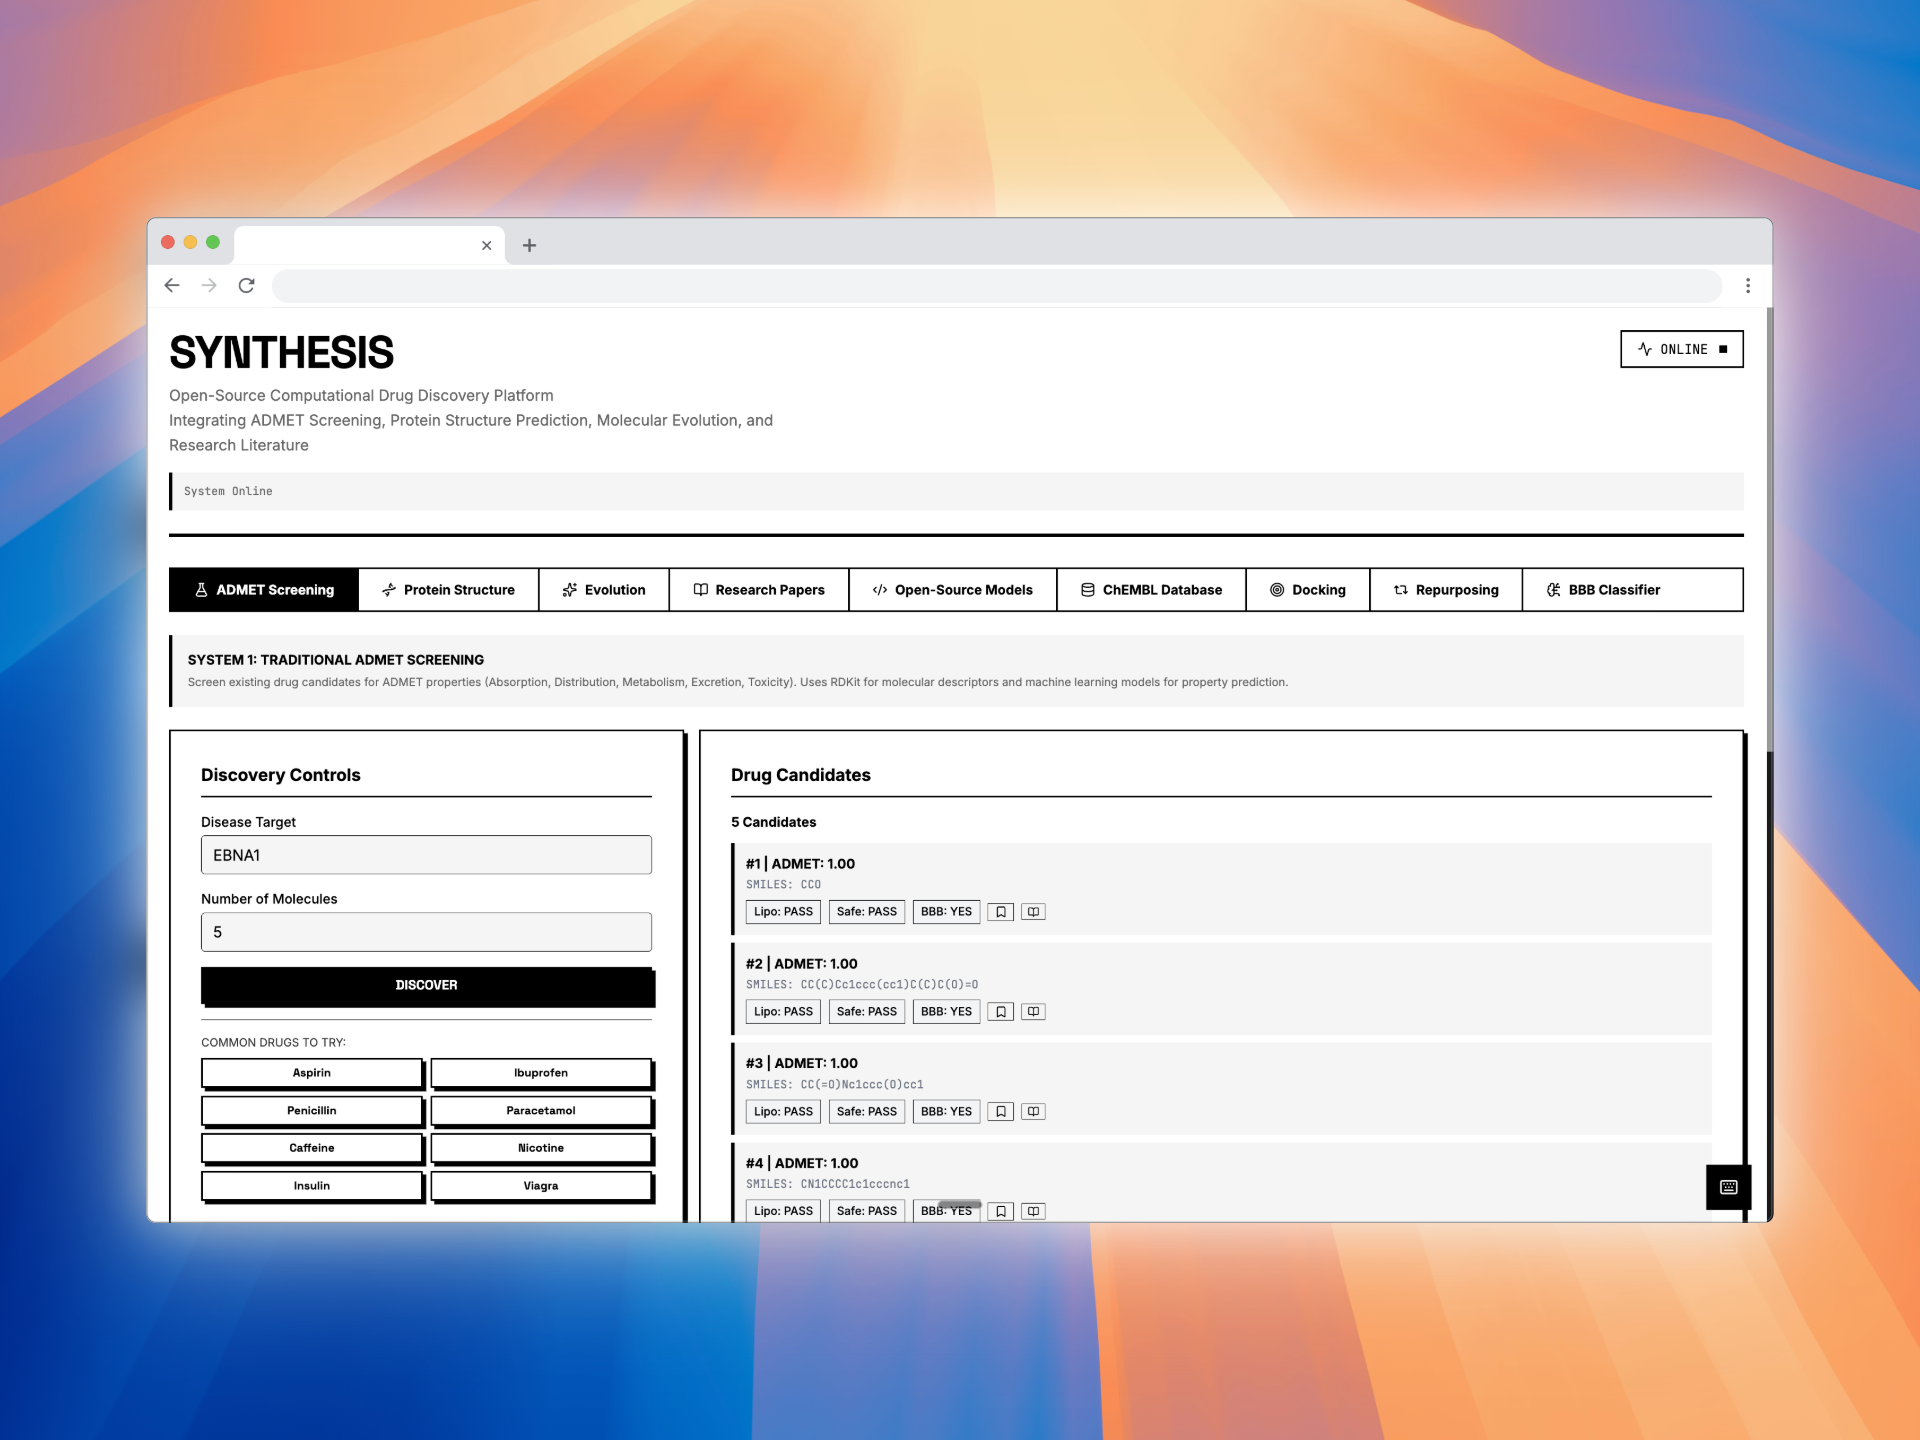Open book icon for candidate #3
The image size is (1920, 1440).
(x=1033, y=1112)
